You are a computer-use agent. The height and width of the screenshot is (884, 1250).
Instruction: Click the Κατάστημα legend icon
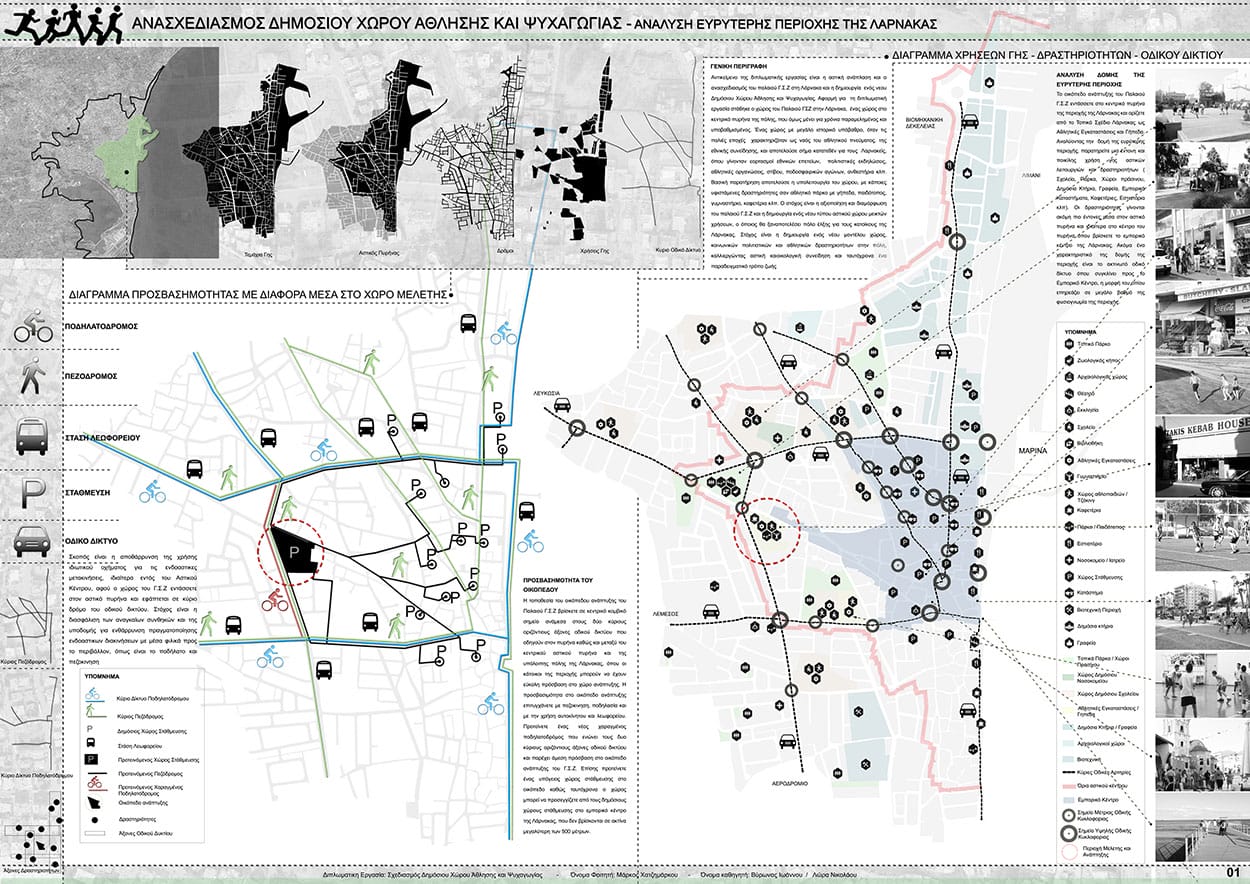[1069, 593]
